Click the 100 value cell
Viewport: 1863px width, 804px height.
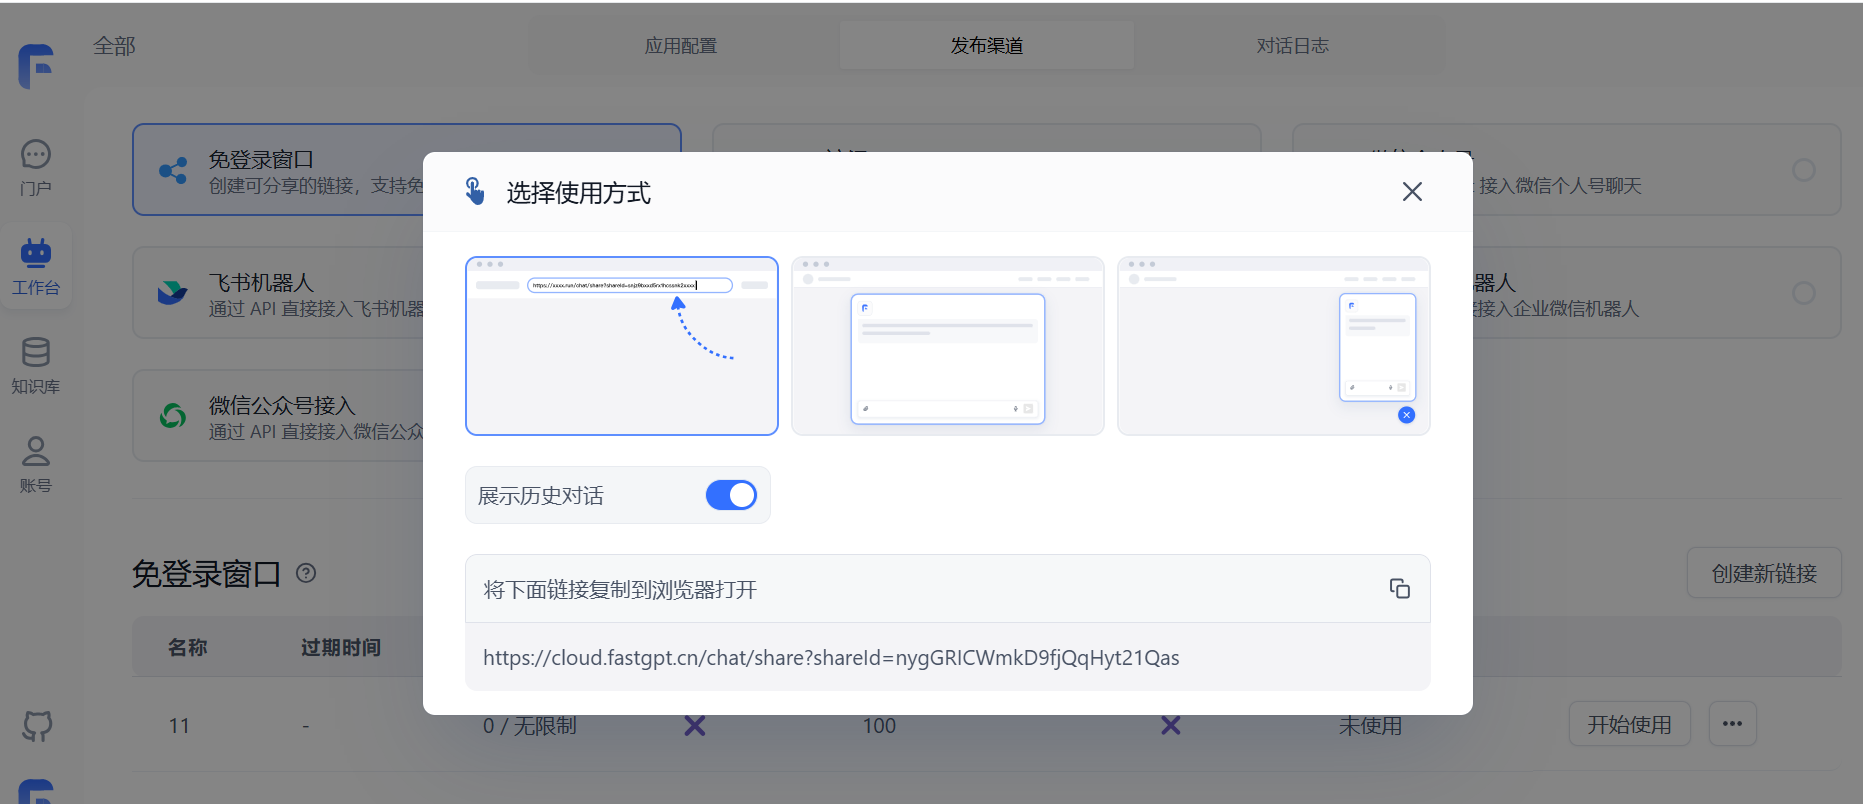879,726
